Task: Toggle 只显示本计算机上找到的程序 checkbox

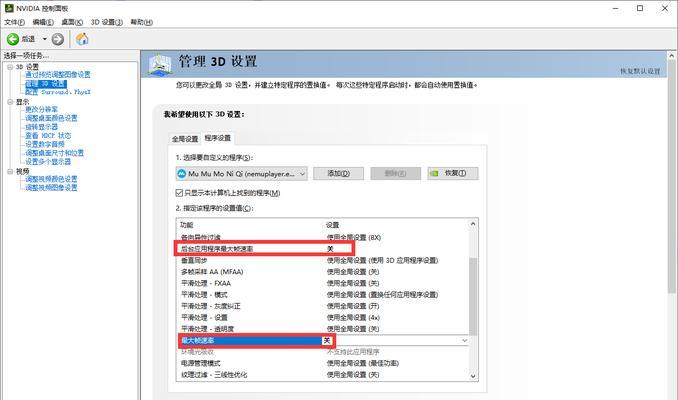Action: (179, 193)
